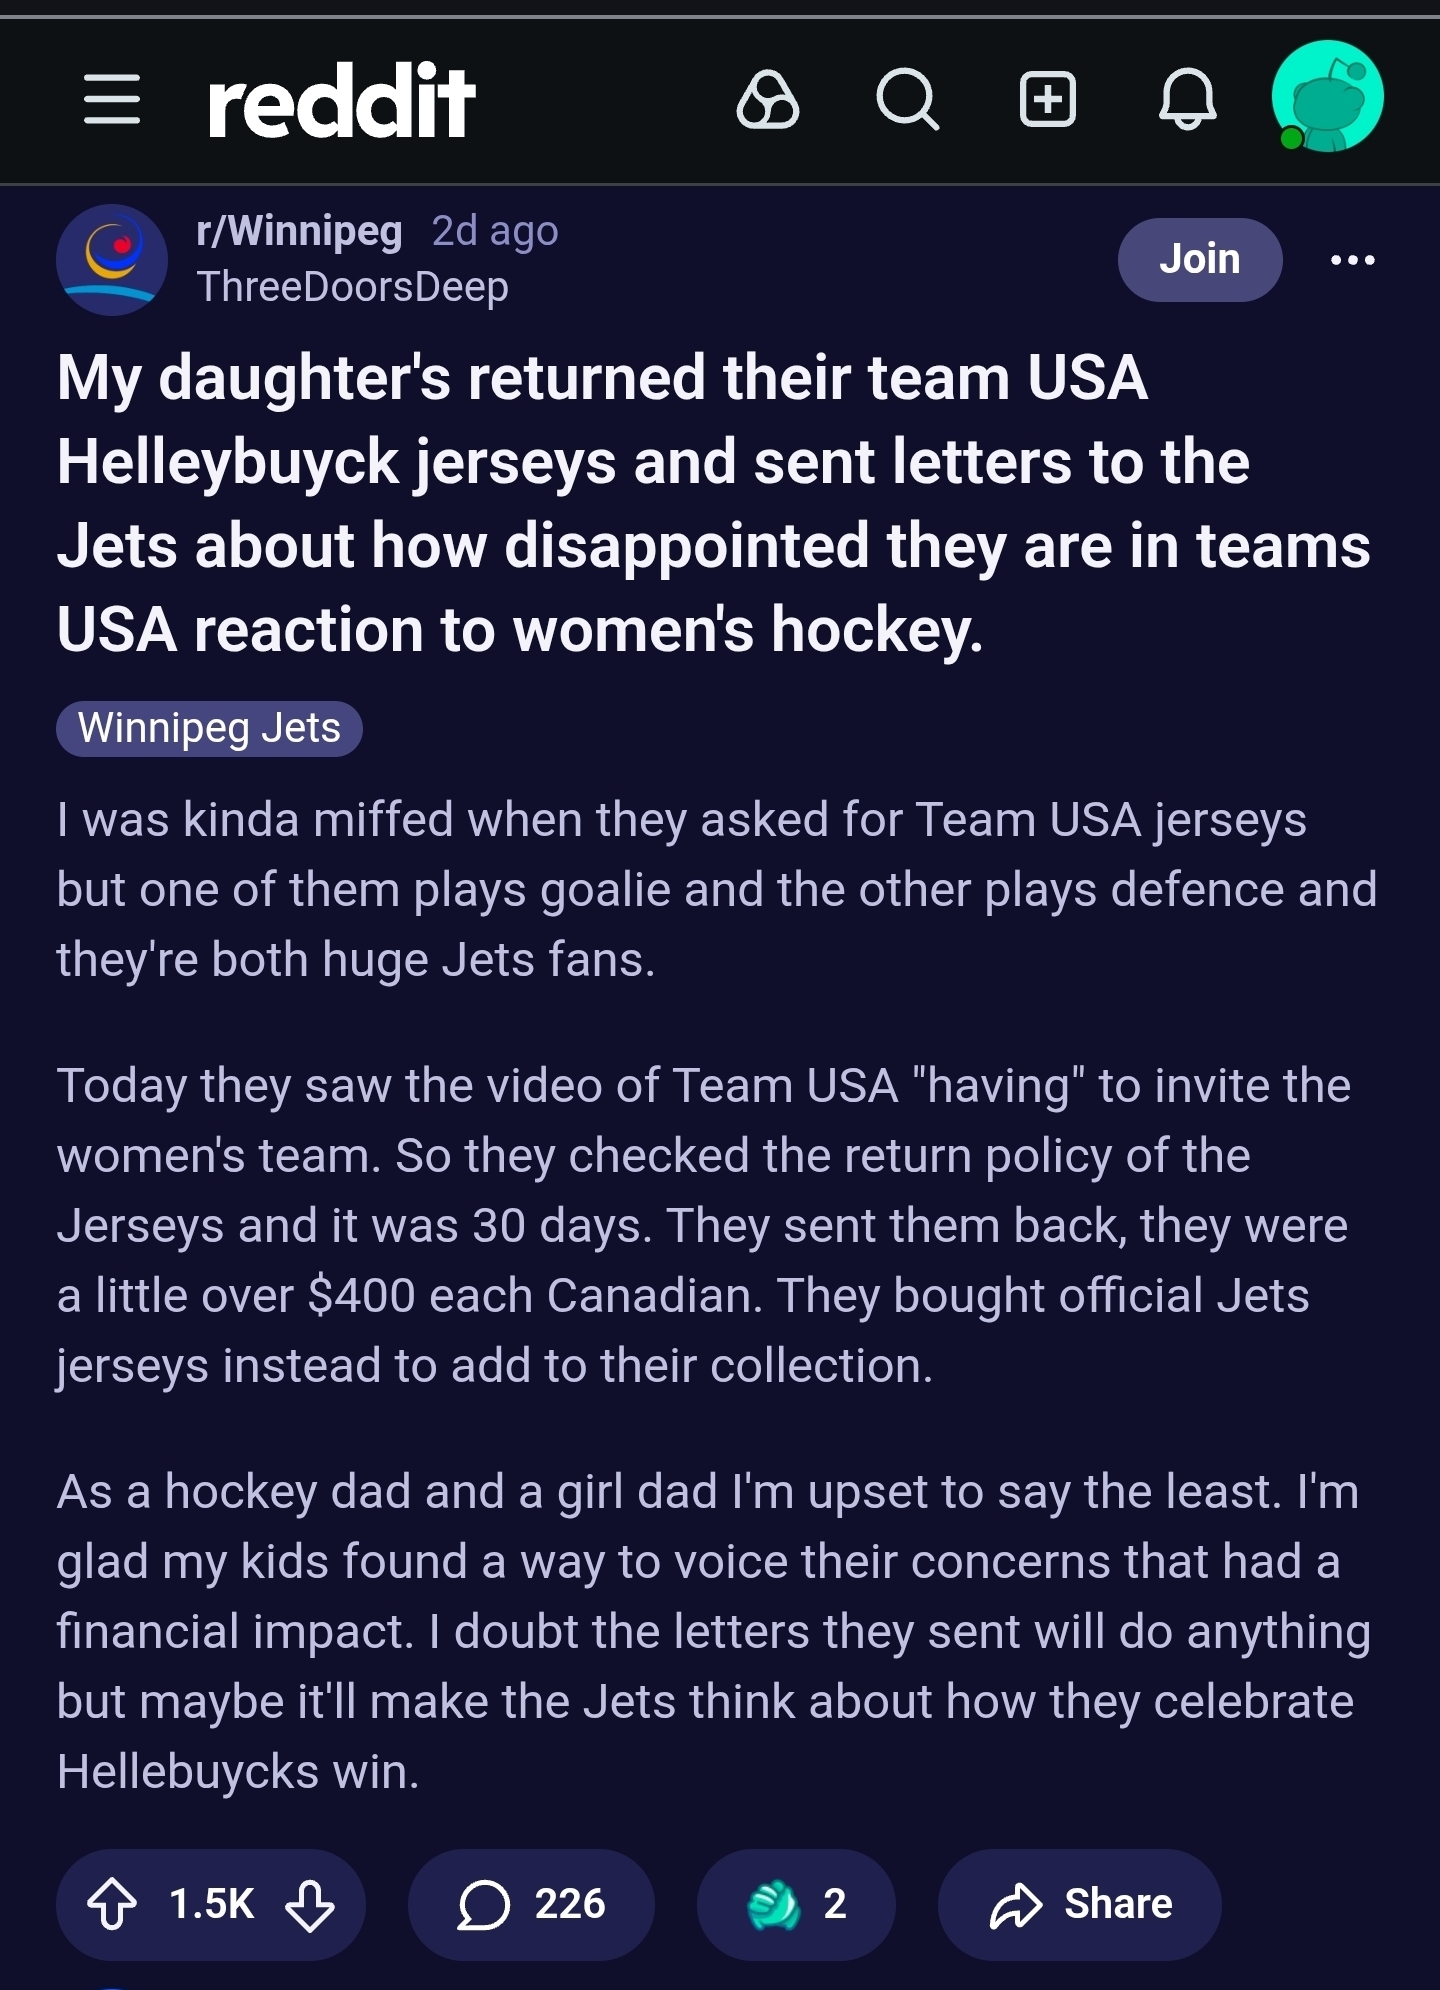The width and height of the screenshot is (1440, 1990).
Task: Click the create post plus icon
Action: (x=1047, y=100)
